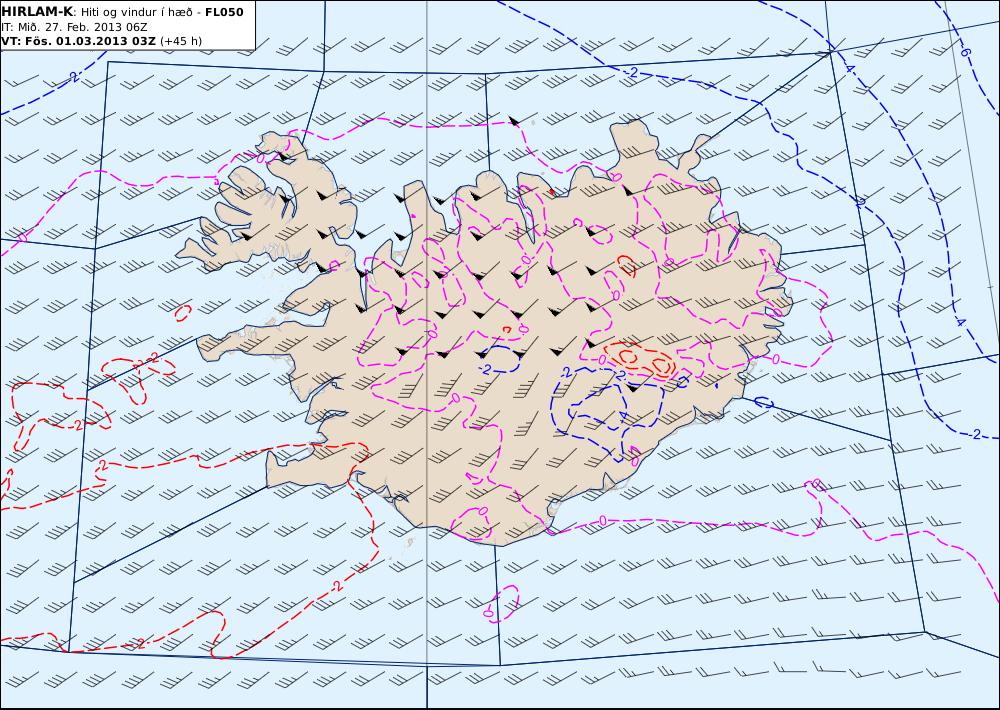Select the 'VT: Fös. 01.03.2013 03Z' valid time

tap(78, 41)
